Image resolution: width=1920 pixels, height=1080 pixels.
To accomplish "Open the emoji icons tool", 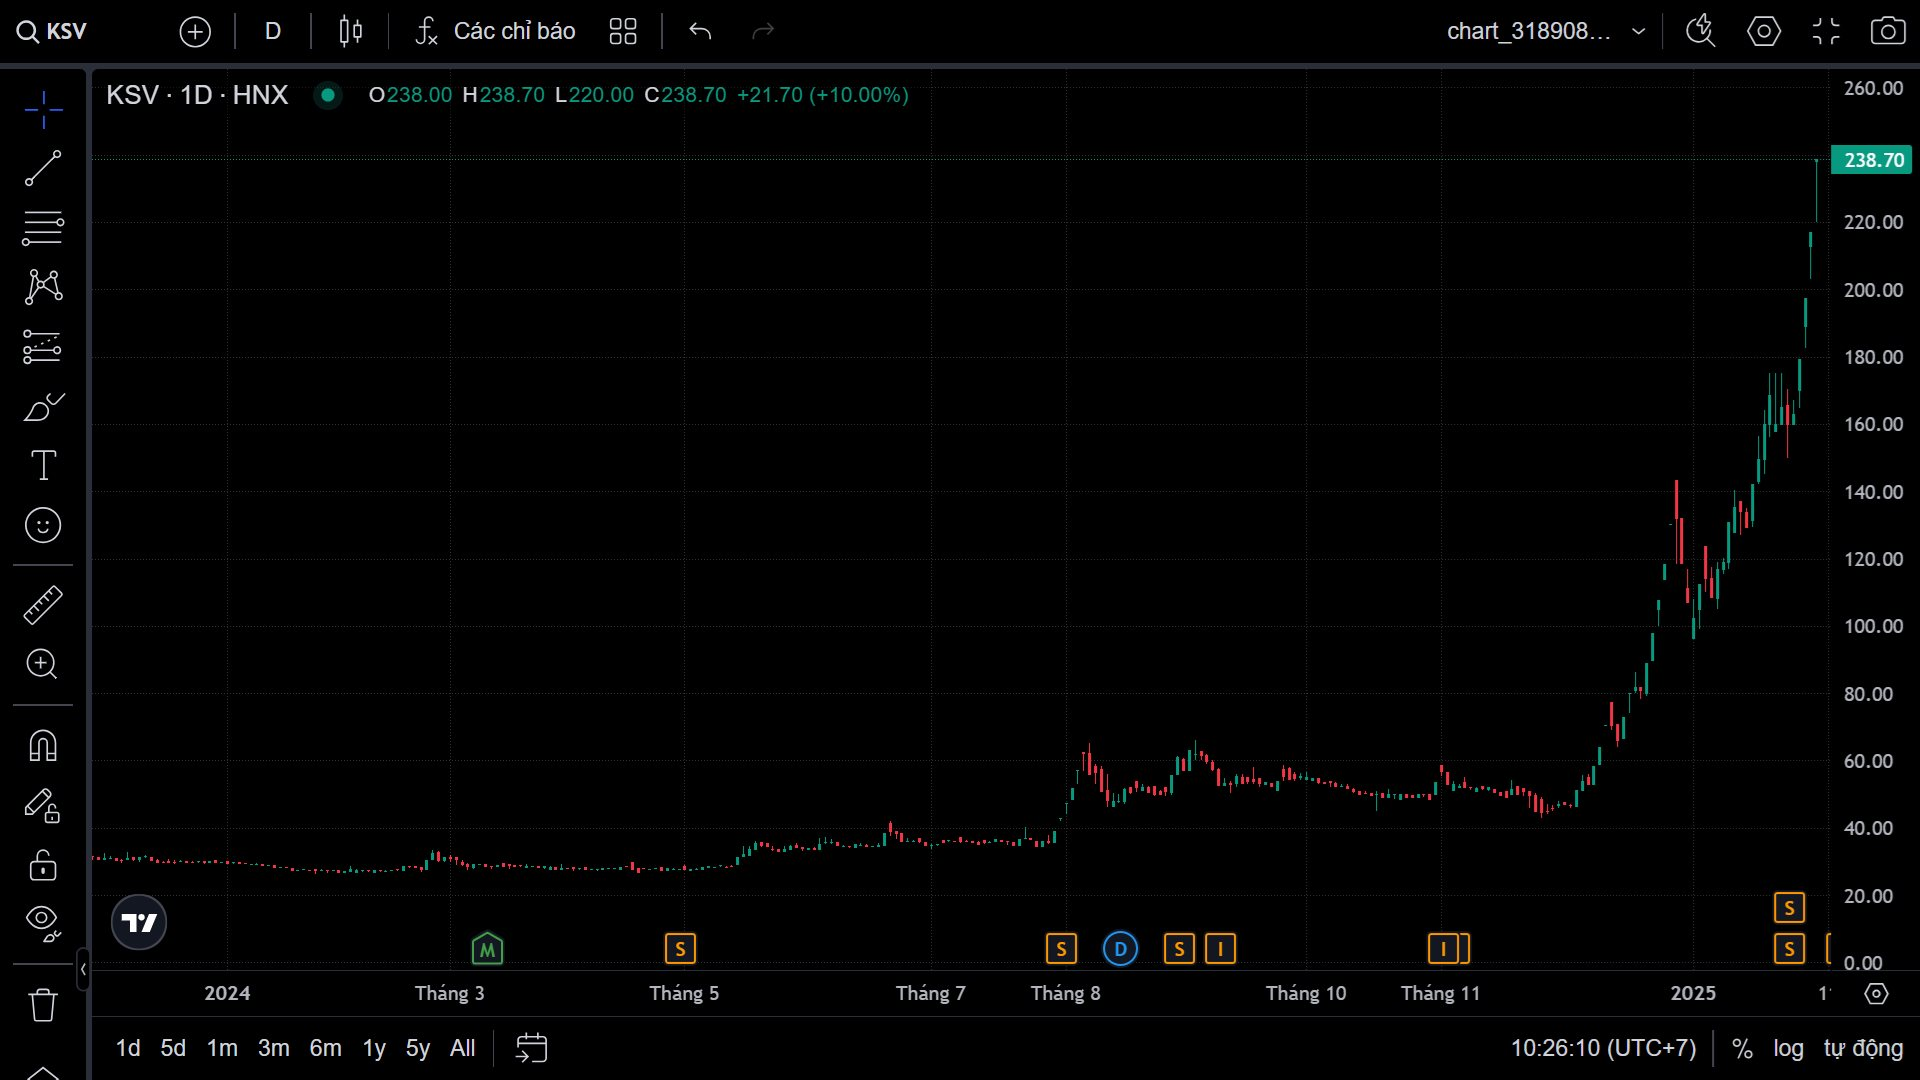I will 43,525.
